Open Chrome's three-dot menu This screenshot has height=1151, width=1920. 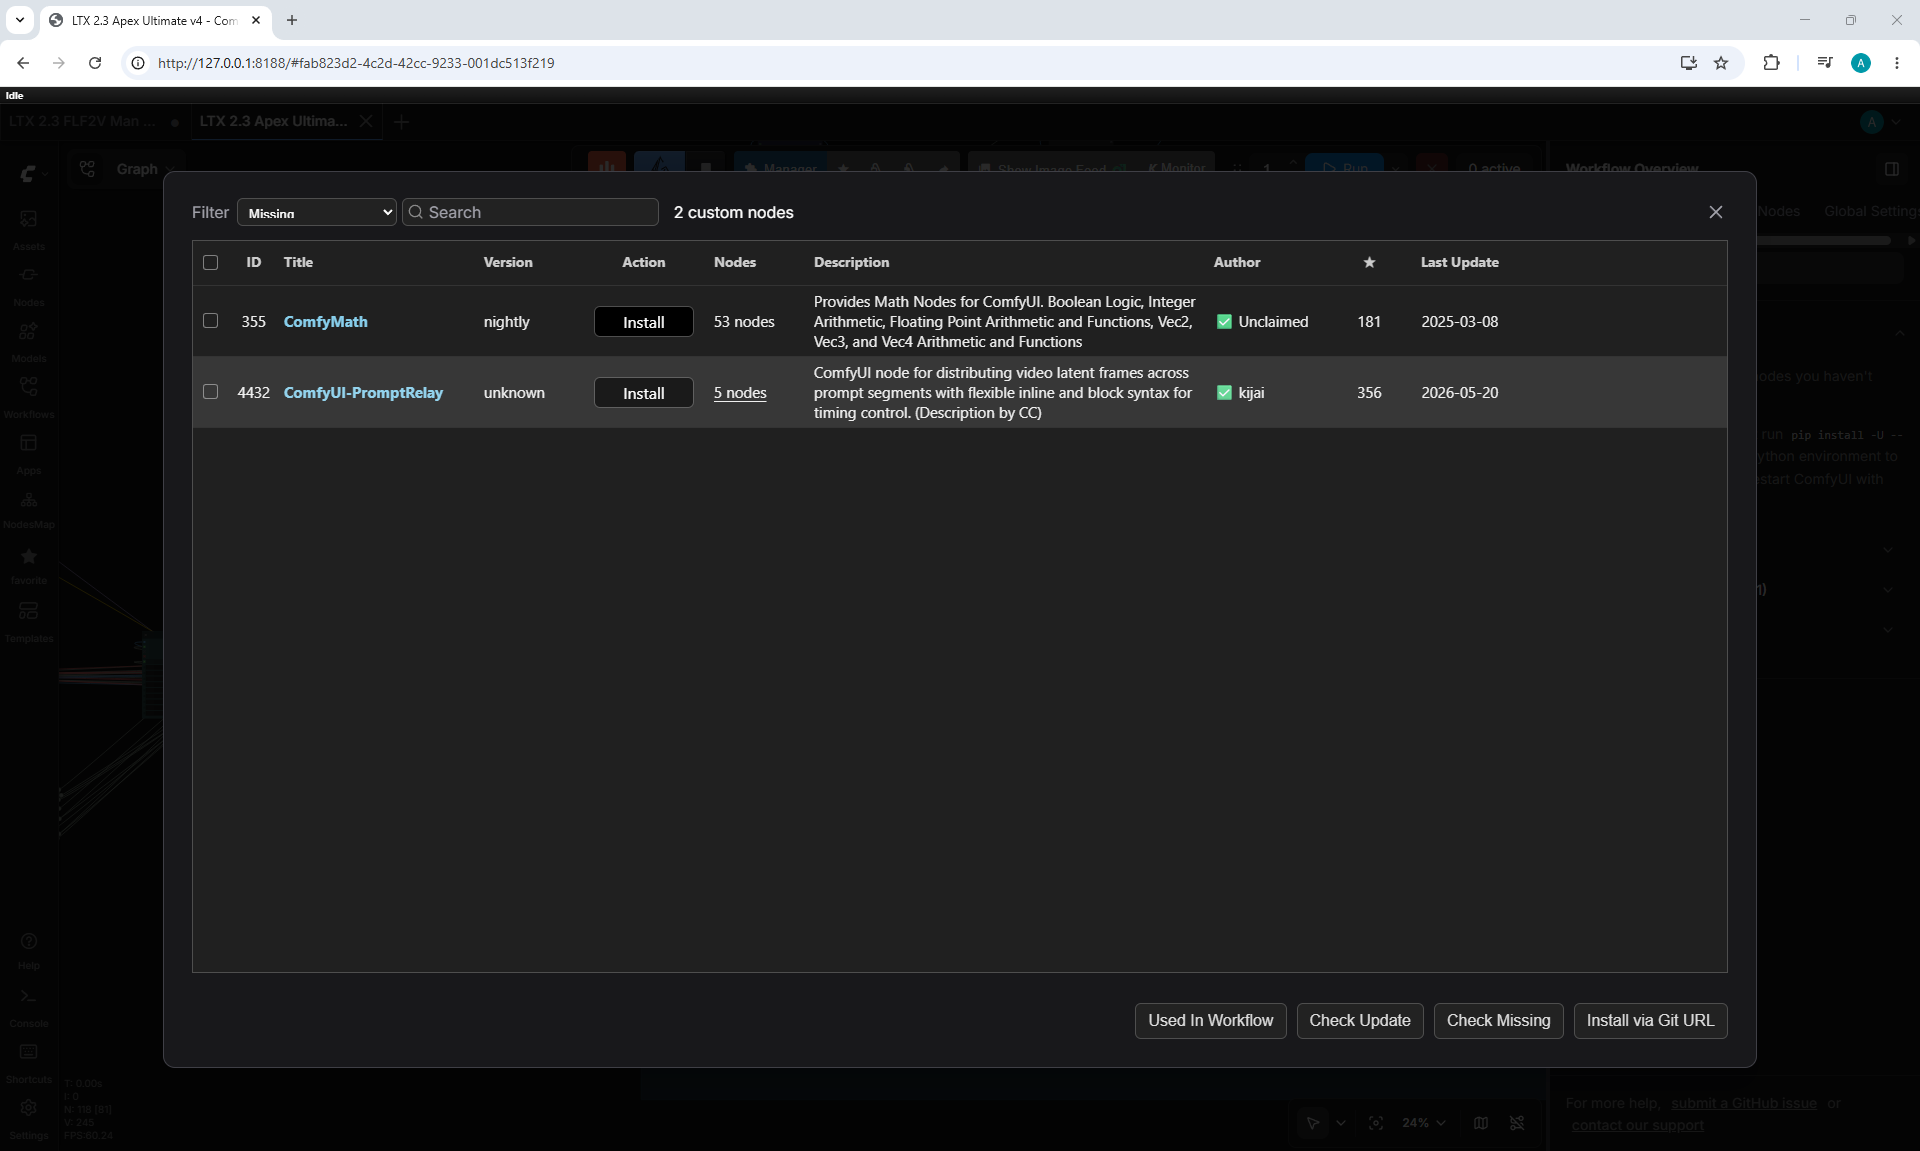[x=1897, y=63]
